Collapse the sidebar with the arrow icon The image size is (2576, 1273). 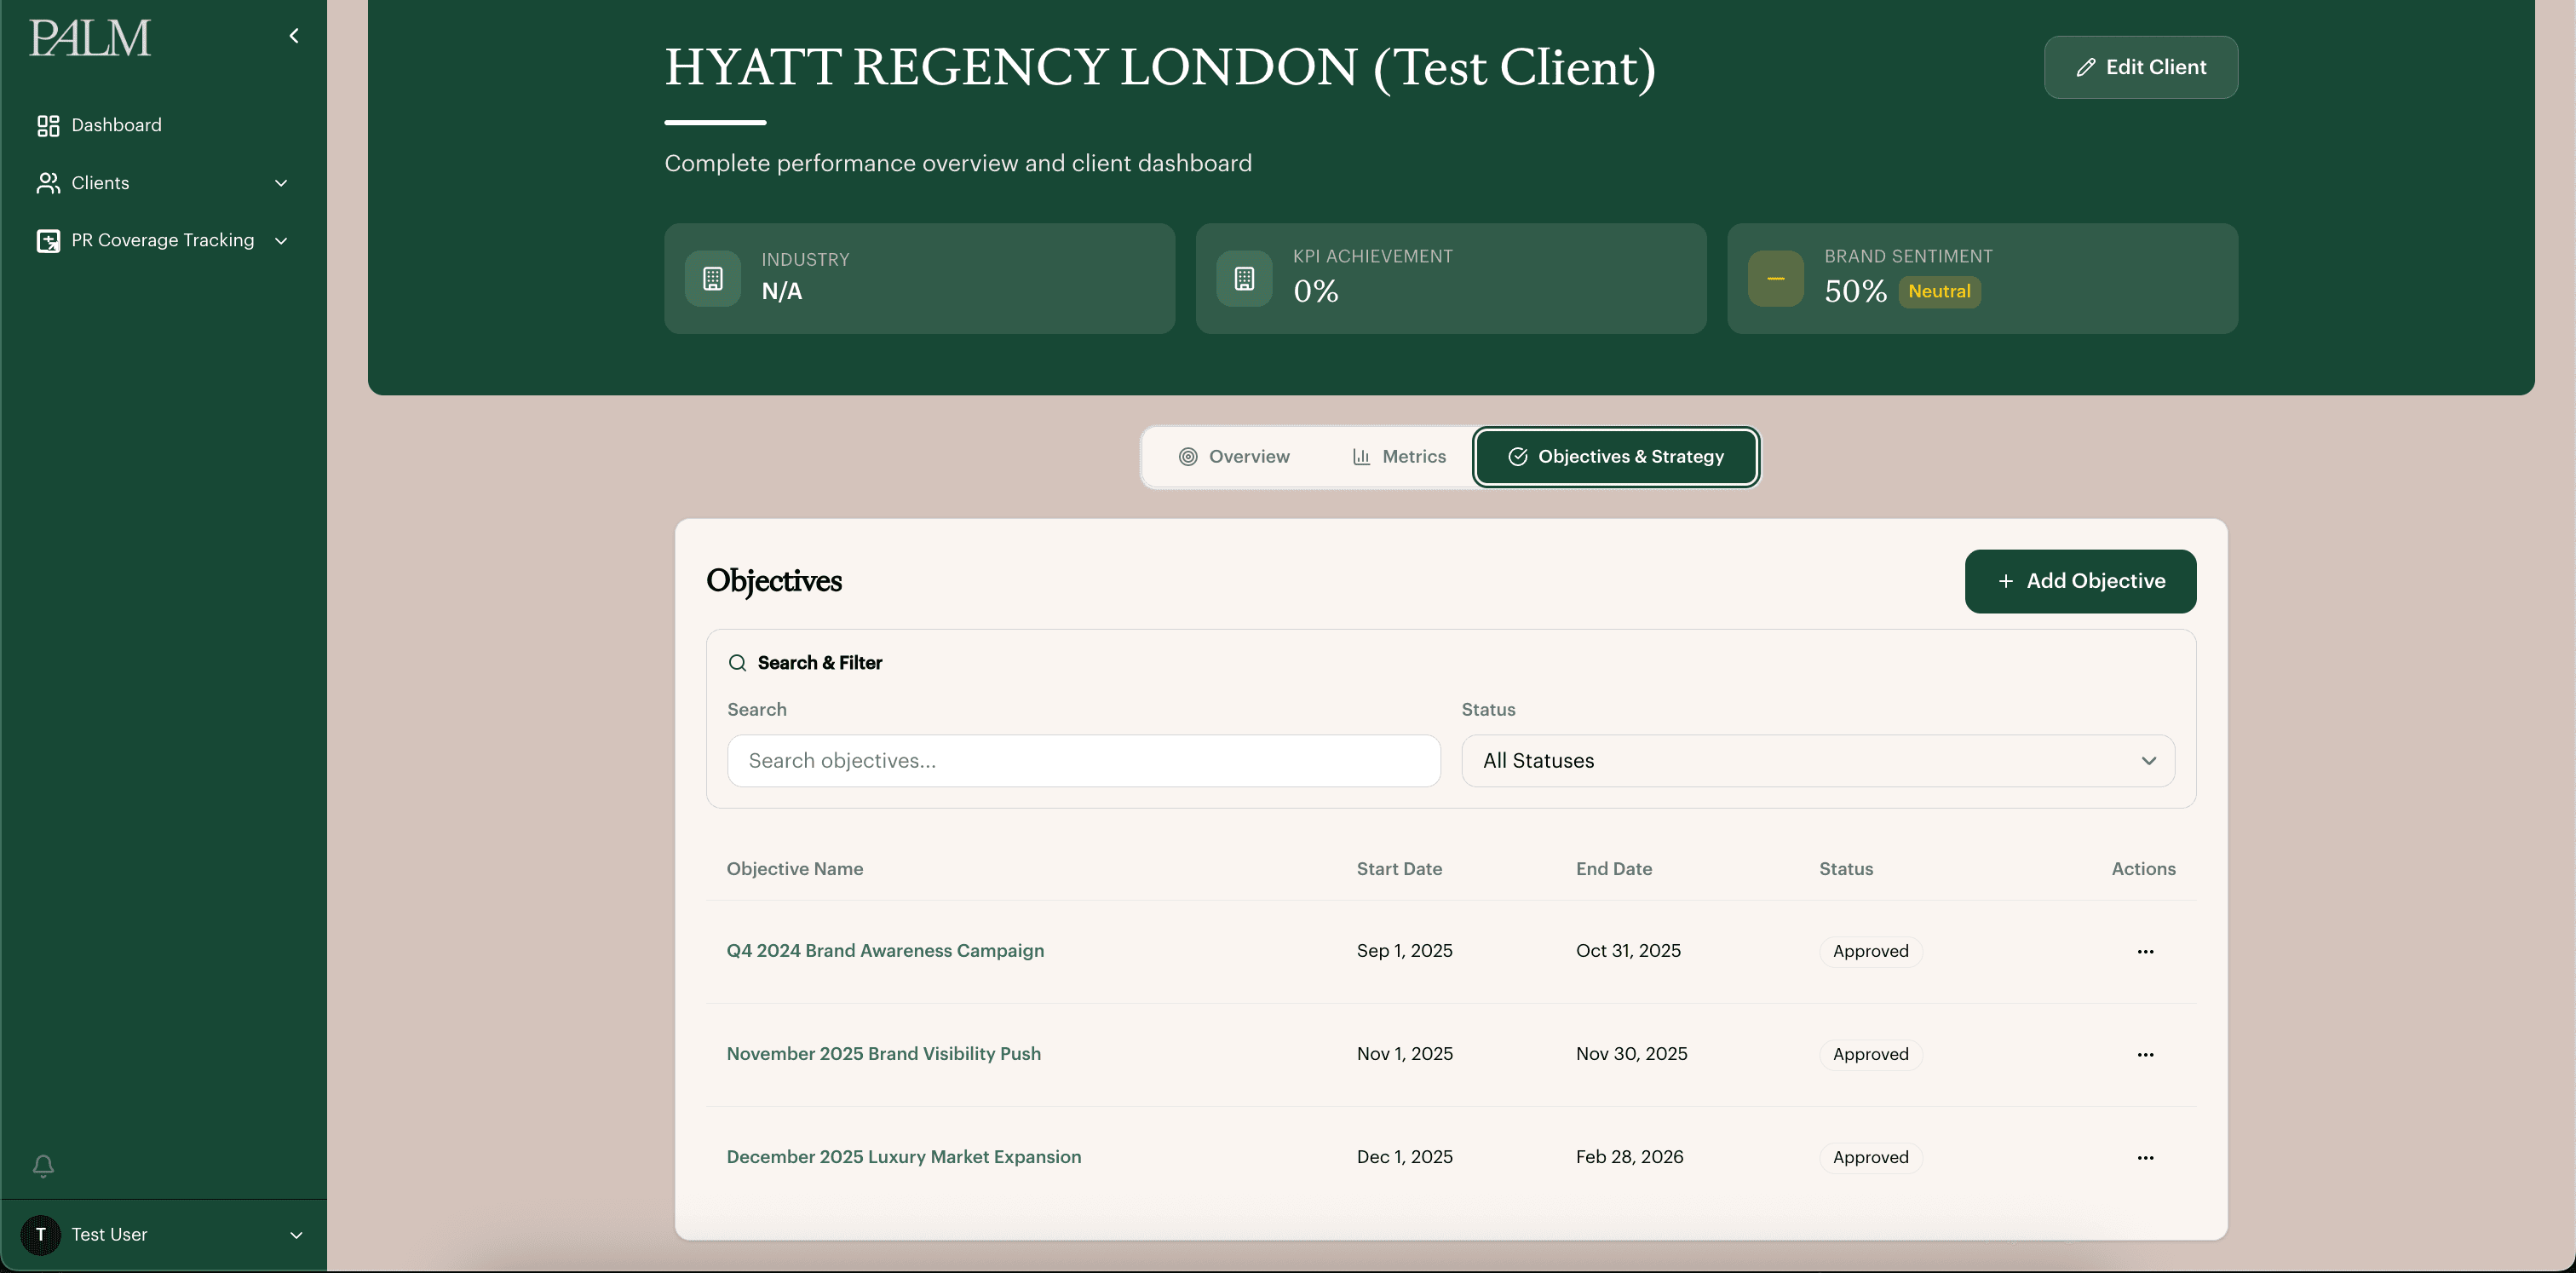point(294,36)
